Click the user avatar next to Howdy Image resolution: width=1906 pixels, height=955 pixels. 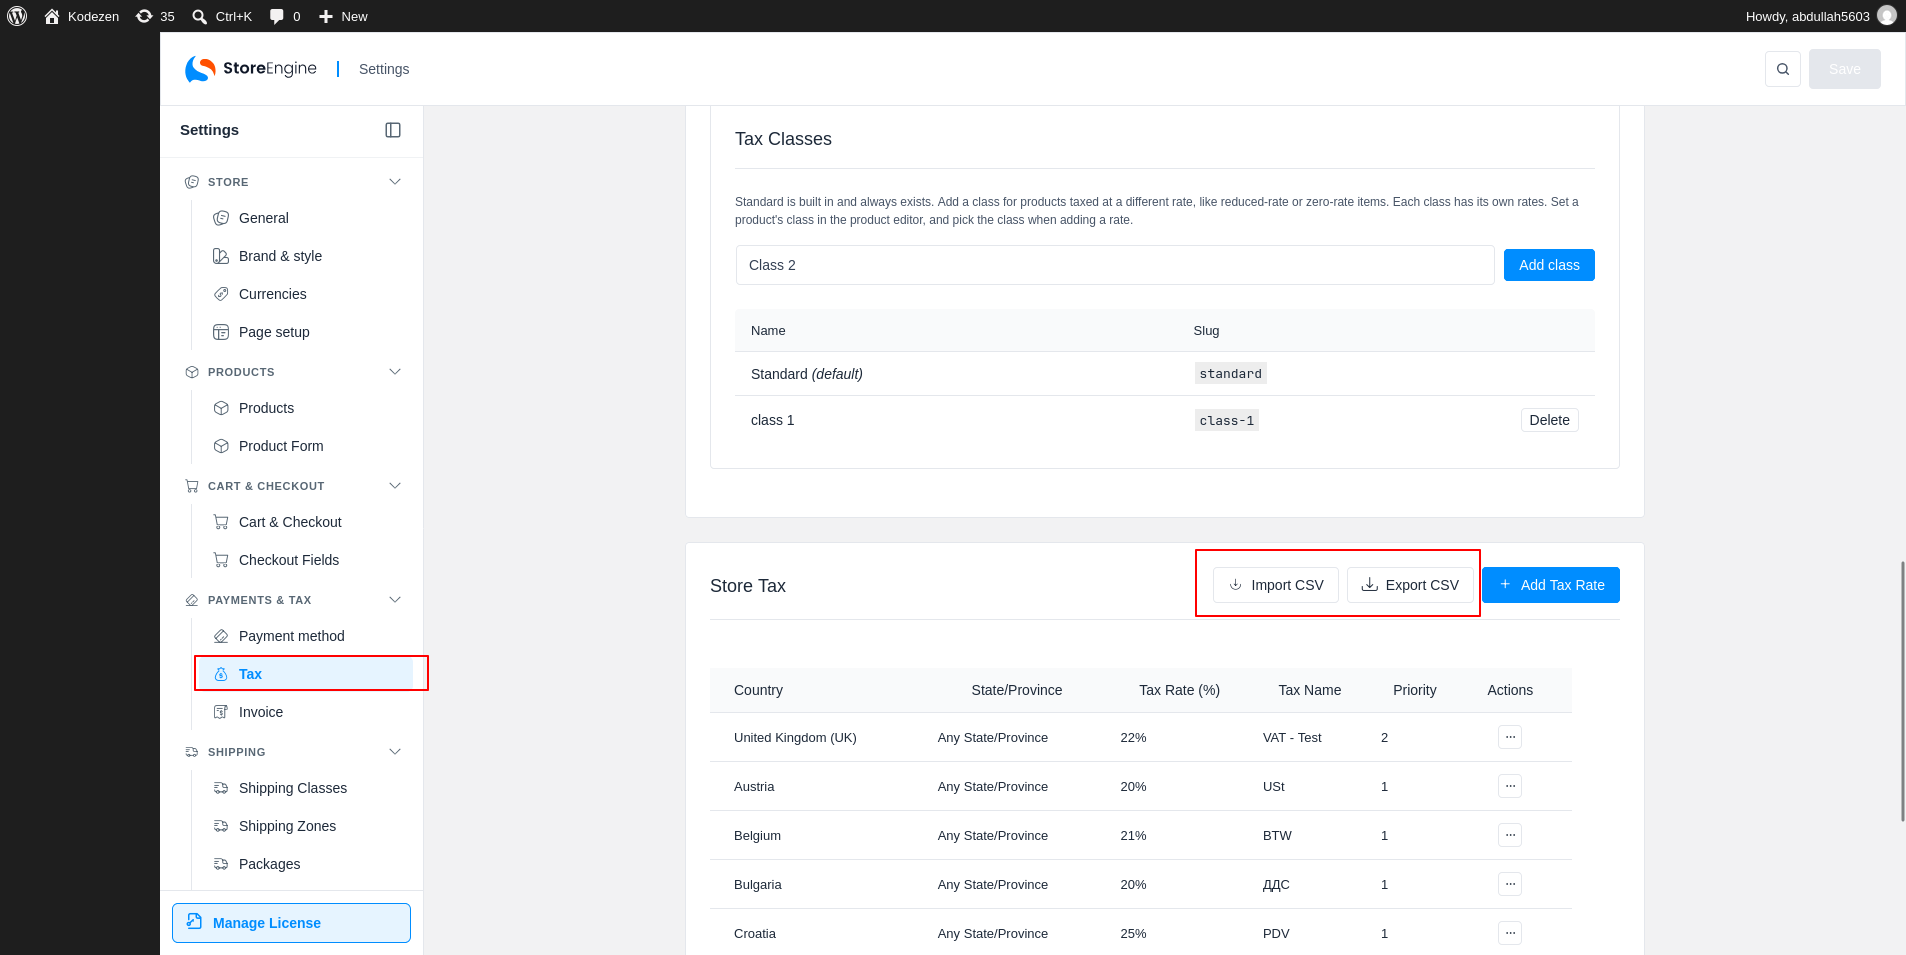[x=1887, y=16]
